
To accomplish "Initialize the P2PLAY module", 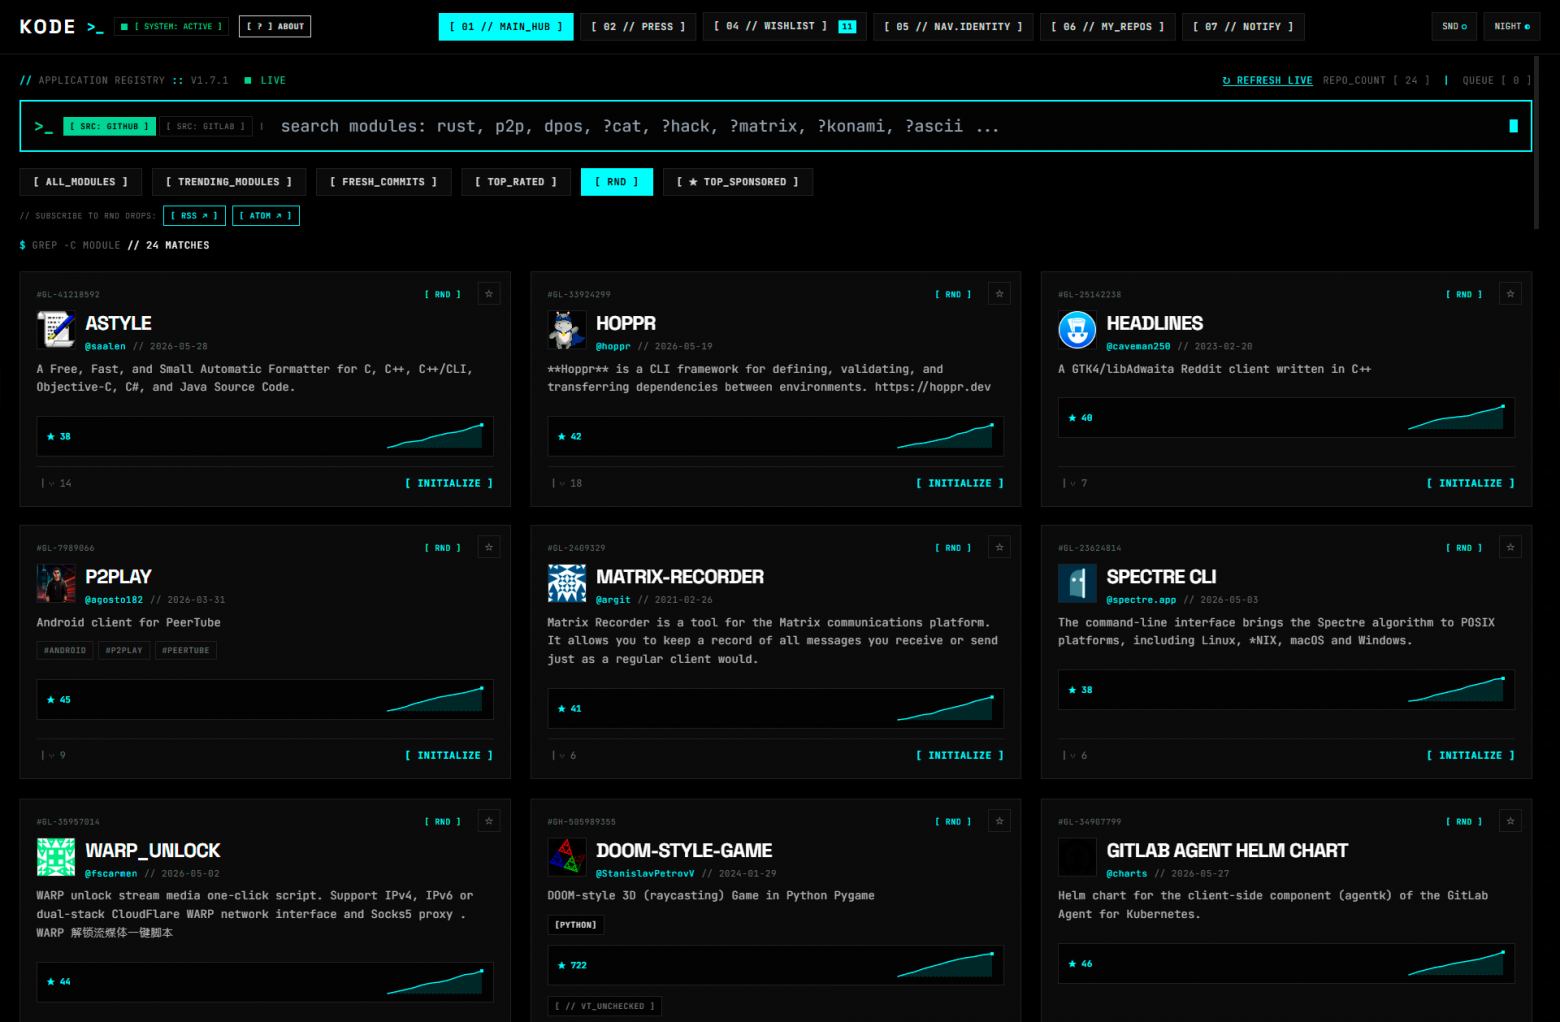I will pyautogui.click(x=449, y=756).
